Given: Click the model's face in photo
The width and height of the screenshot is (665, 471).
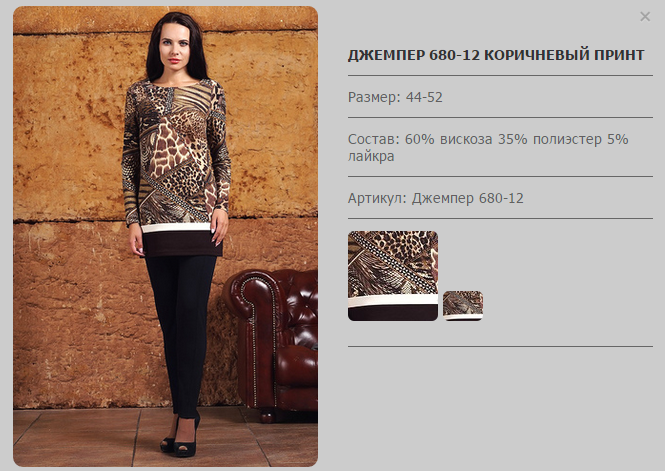Looking at the screenshot, I should click(174, 45).
